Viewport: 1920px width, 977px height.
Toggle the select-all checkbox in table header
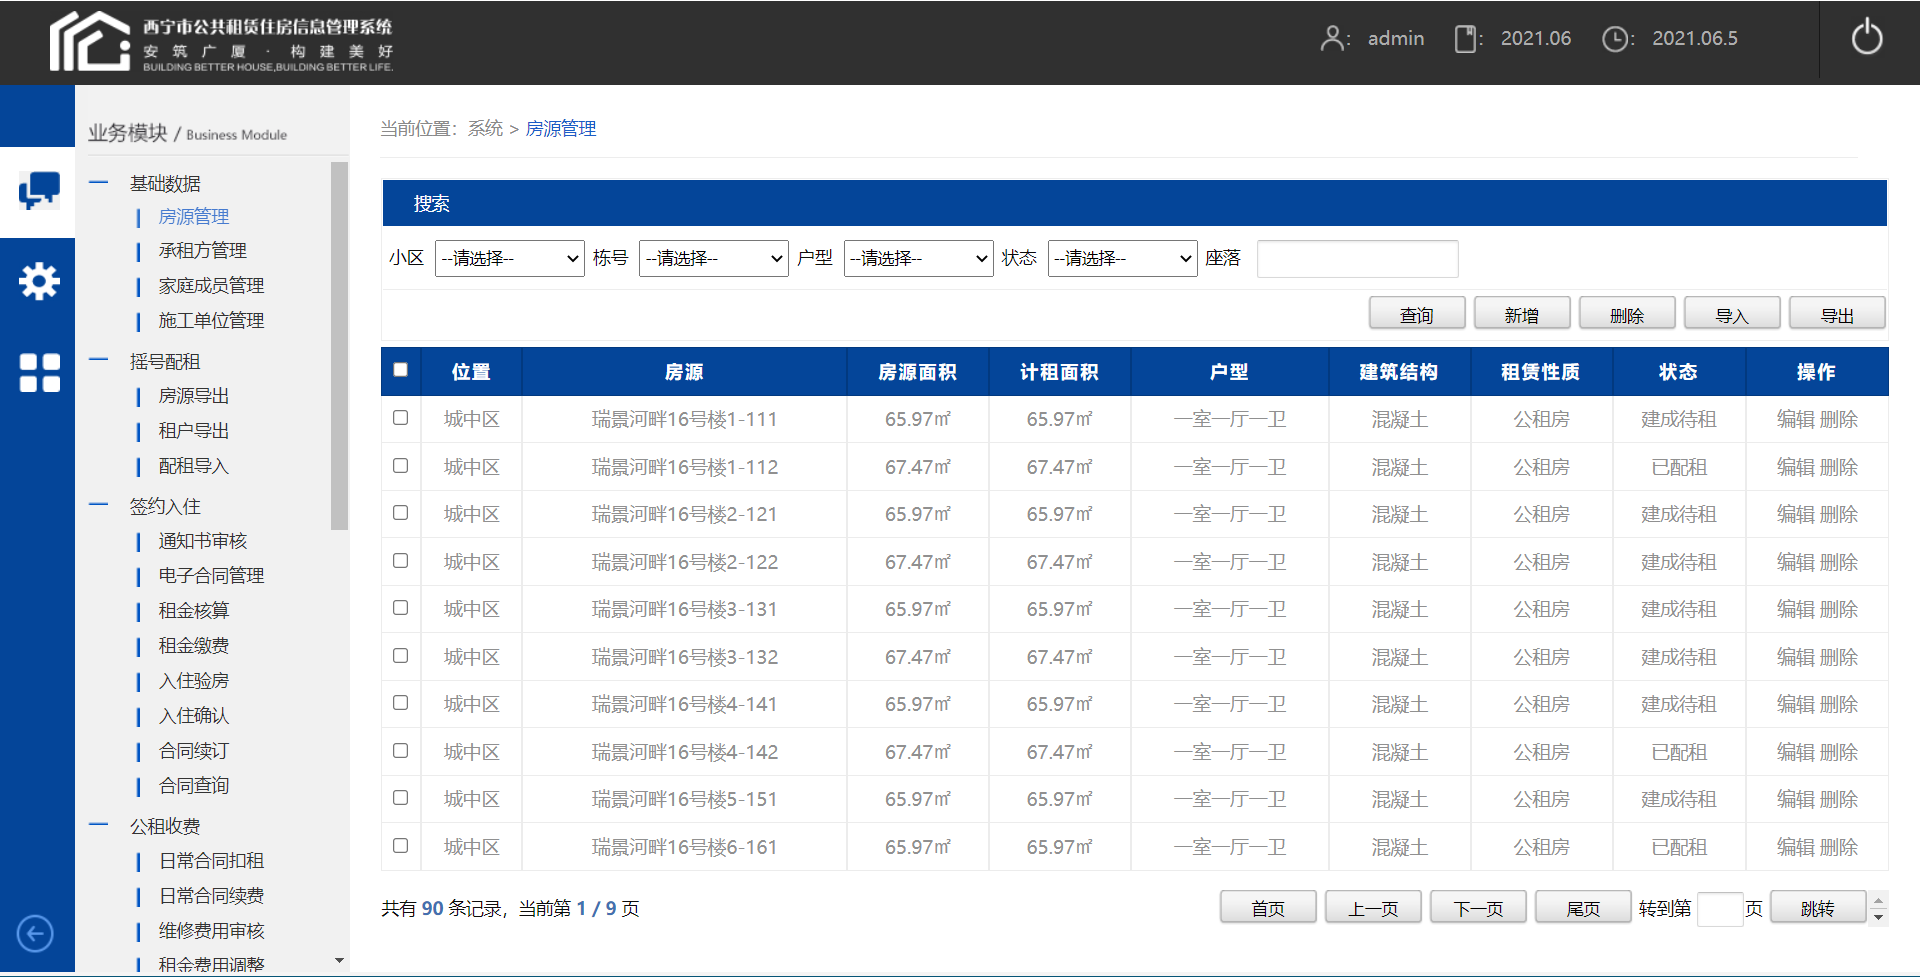click(400, 370)
